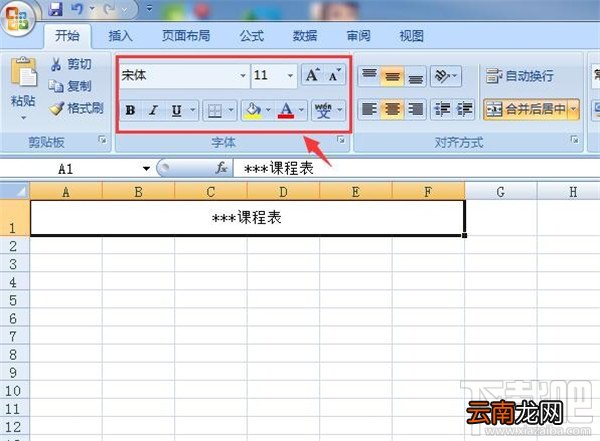Open the 审阅 tab
The height and width of the screenshot is (441, 600).
359,36
